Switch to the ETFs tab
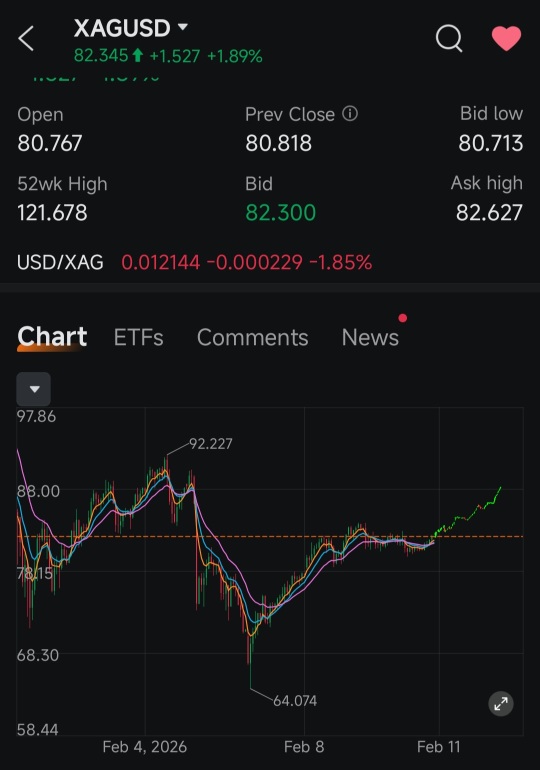 (x=138, y=337)
